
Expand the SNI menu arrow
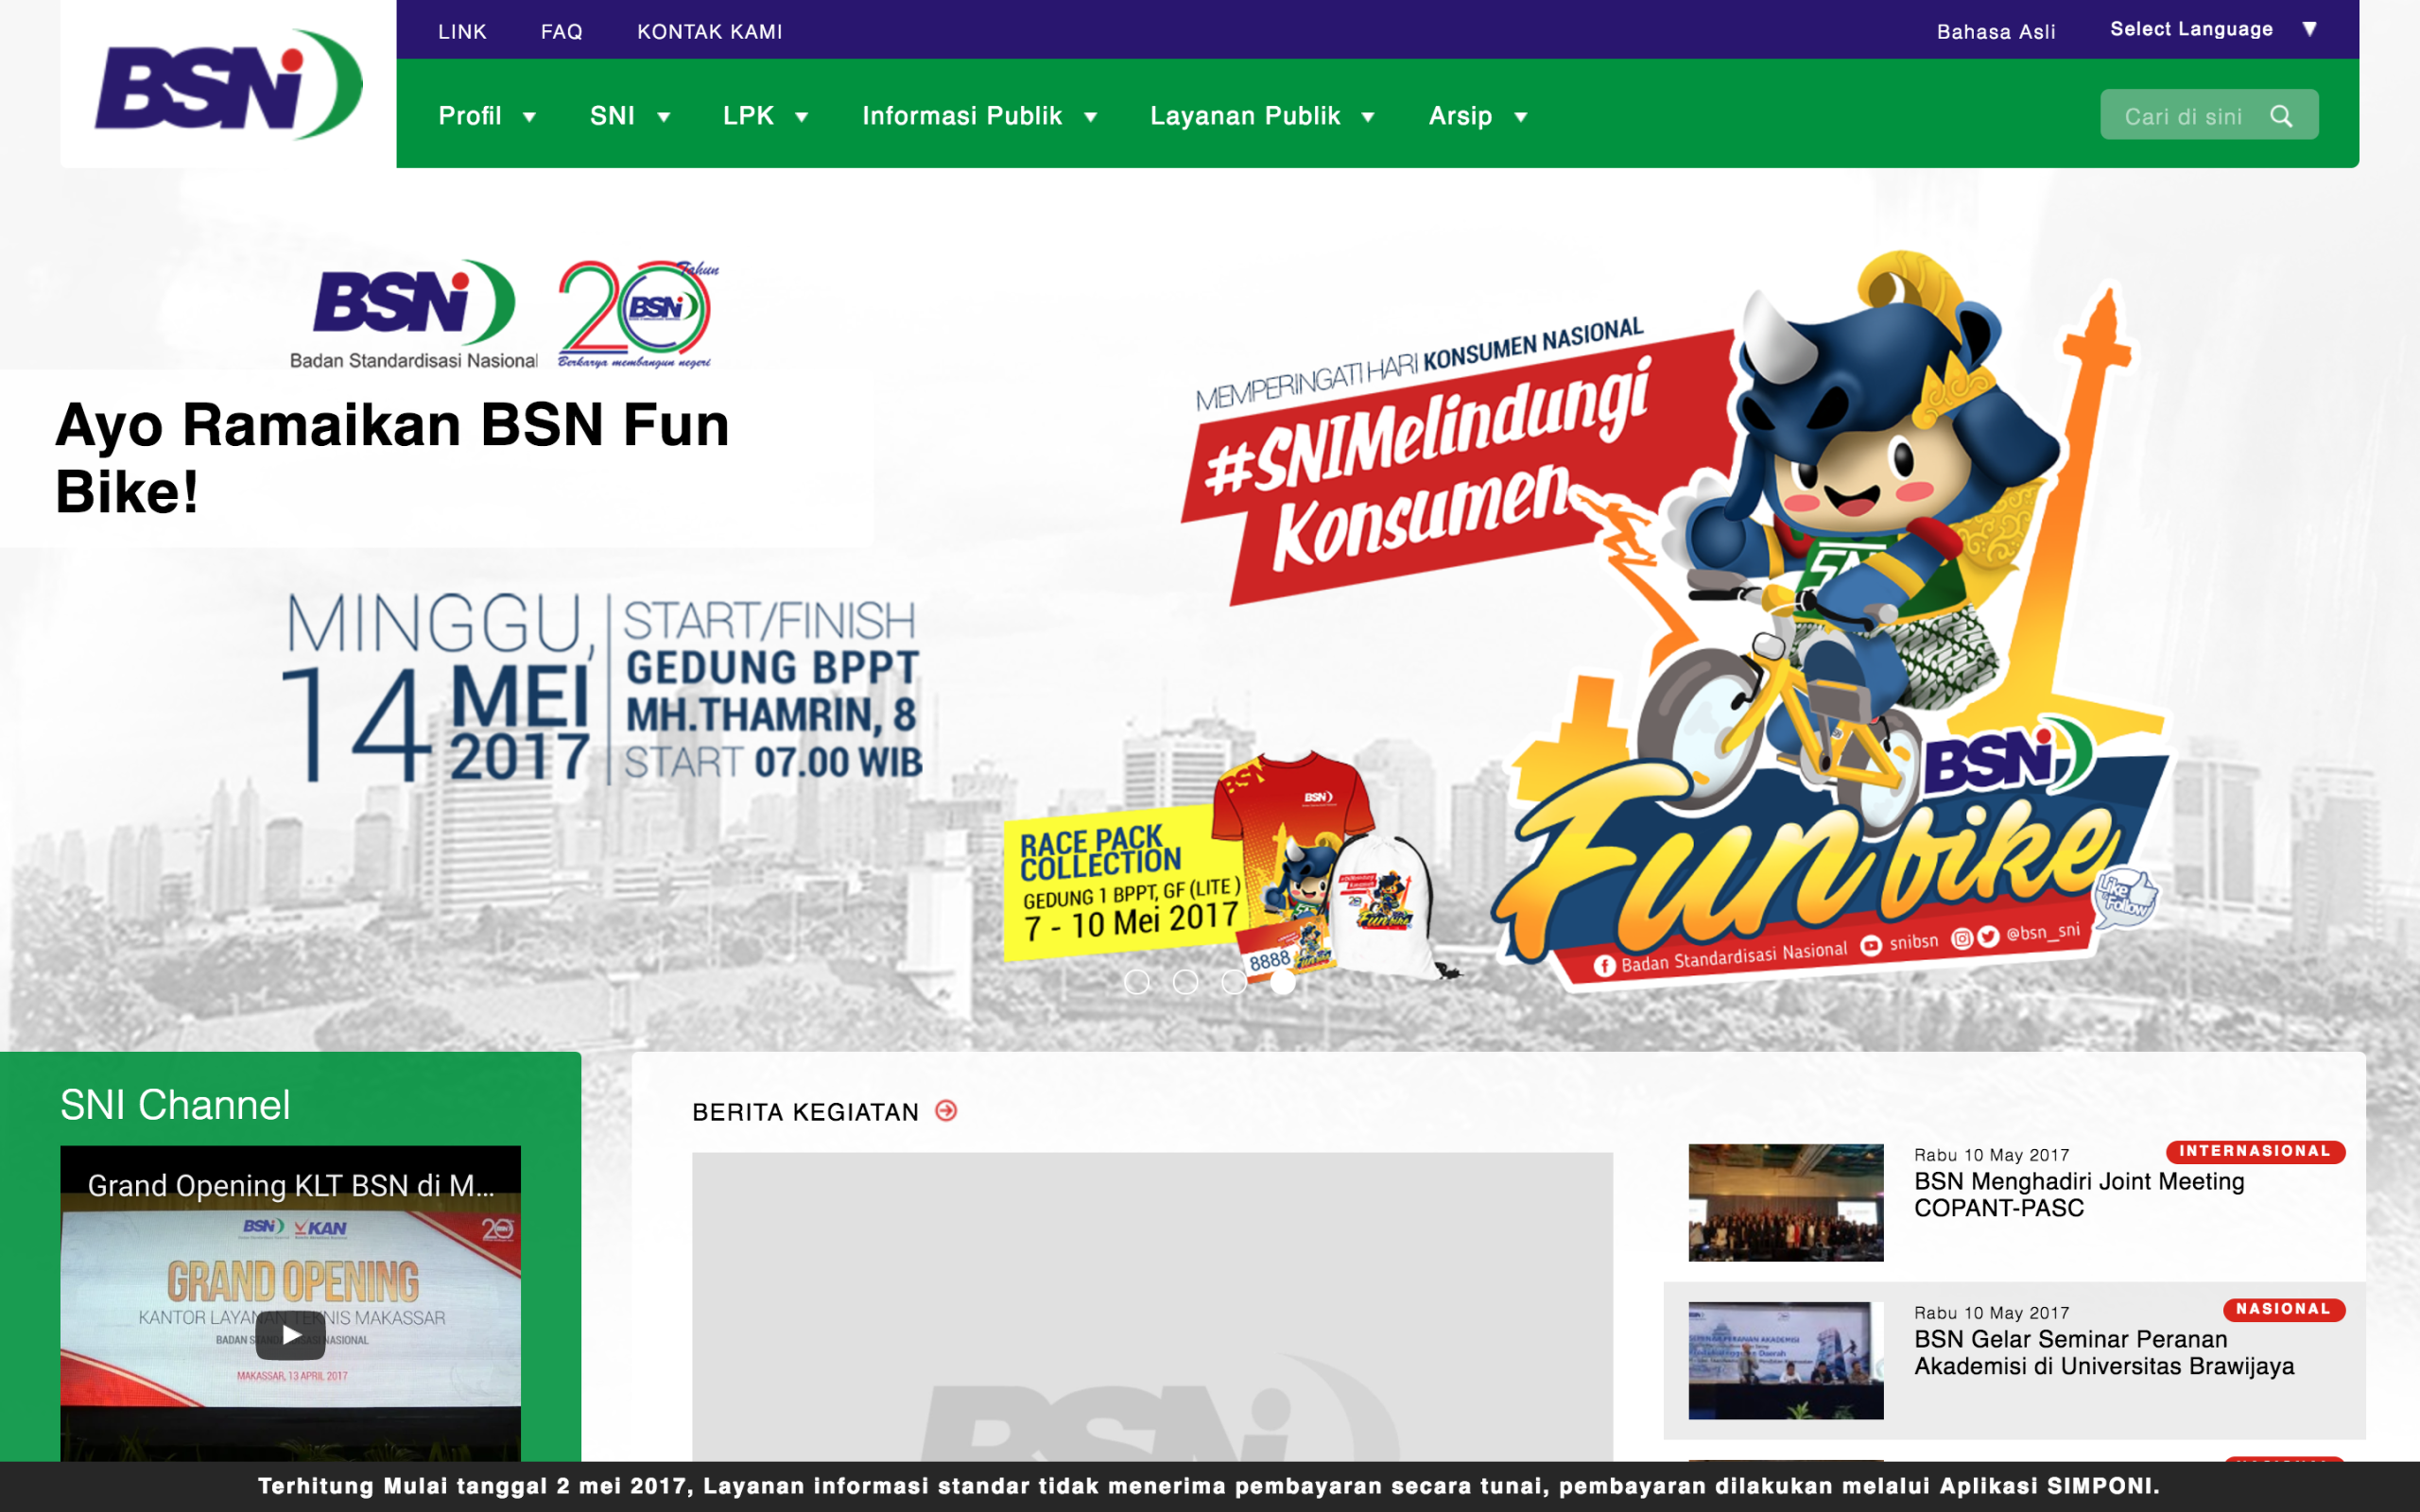click(663, 117)
